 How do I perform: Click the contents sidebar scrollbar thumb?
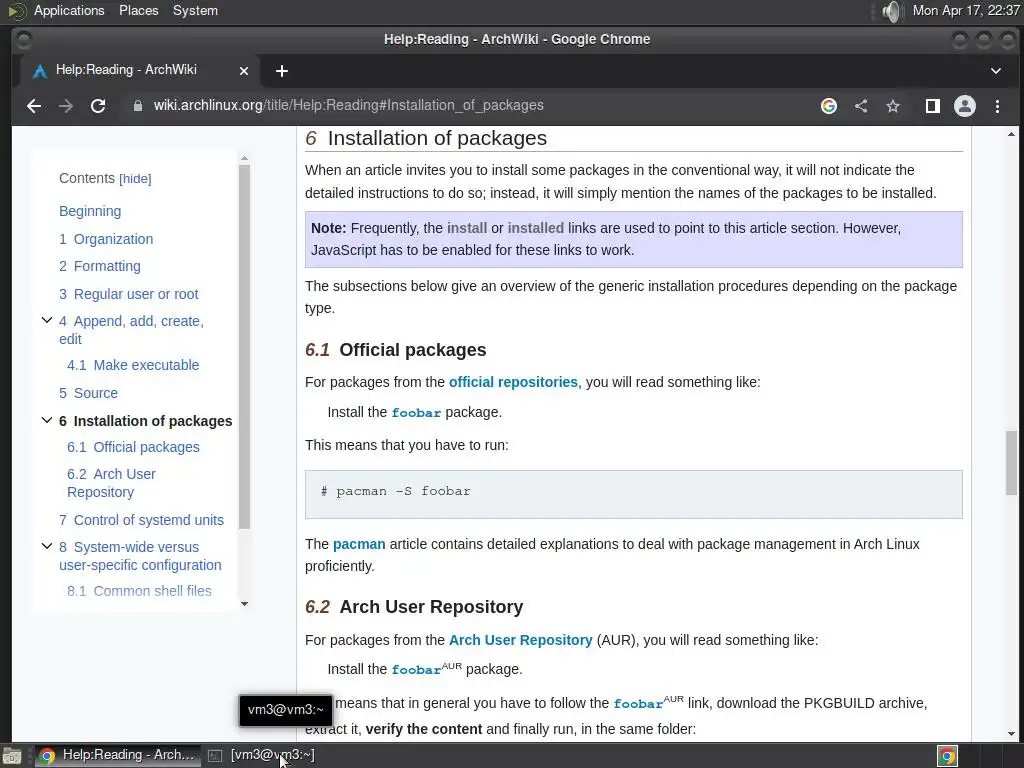[244, 346]
